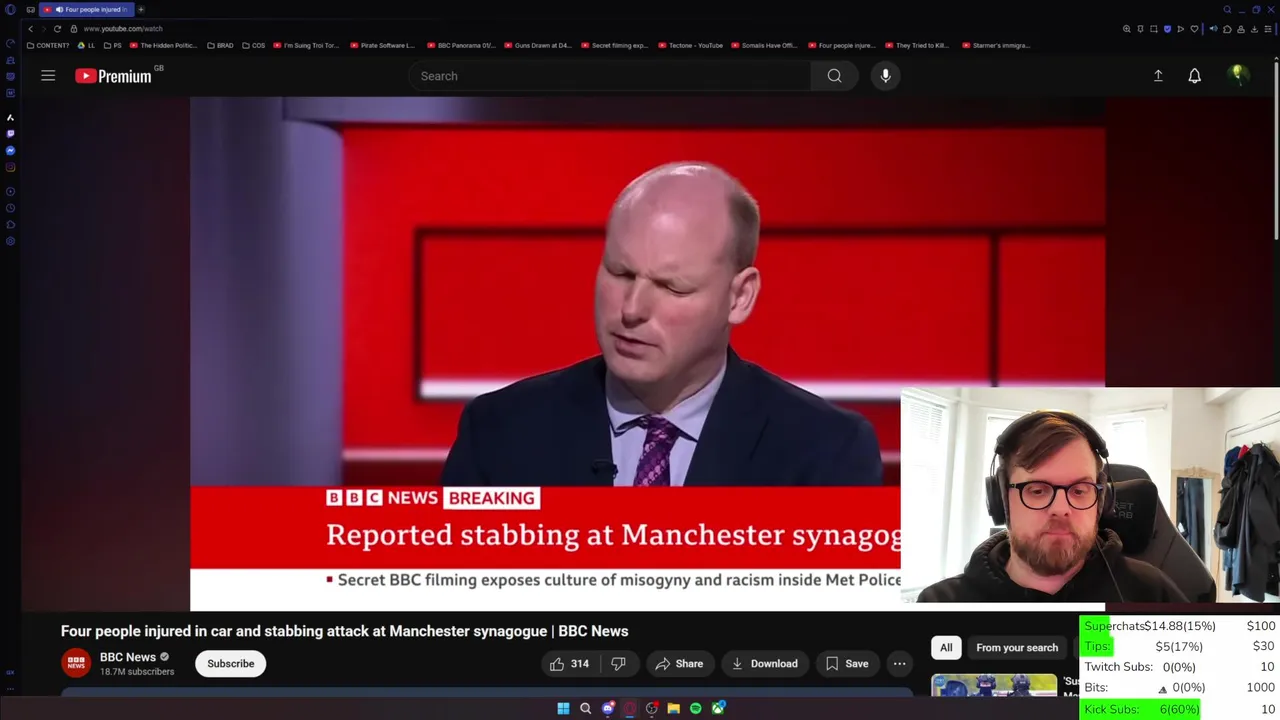The width and height of the screenshot is (1280, 720).
Task: Open taskbar search icon
Action: coord(585,708)
